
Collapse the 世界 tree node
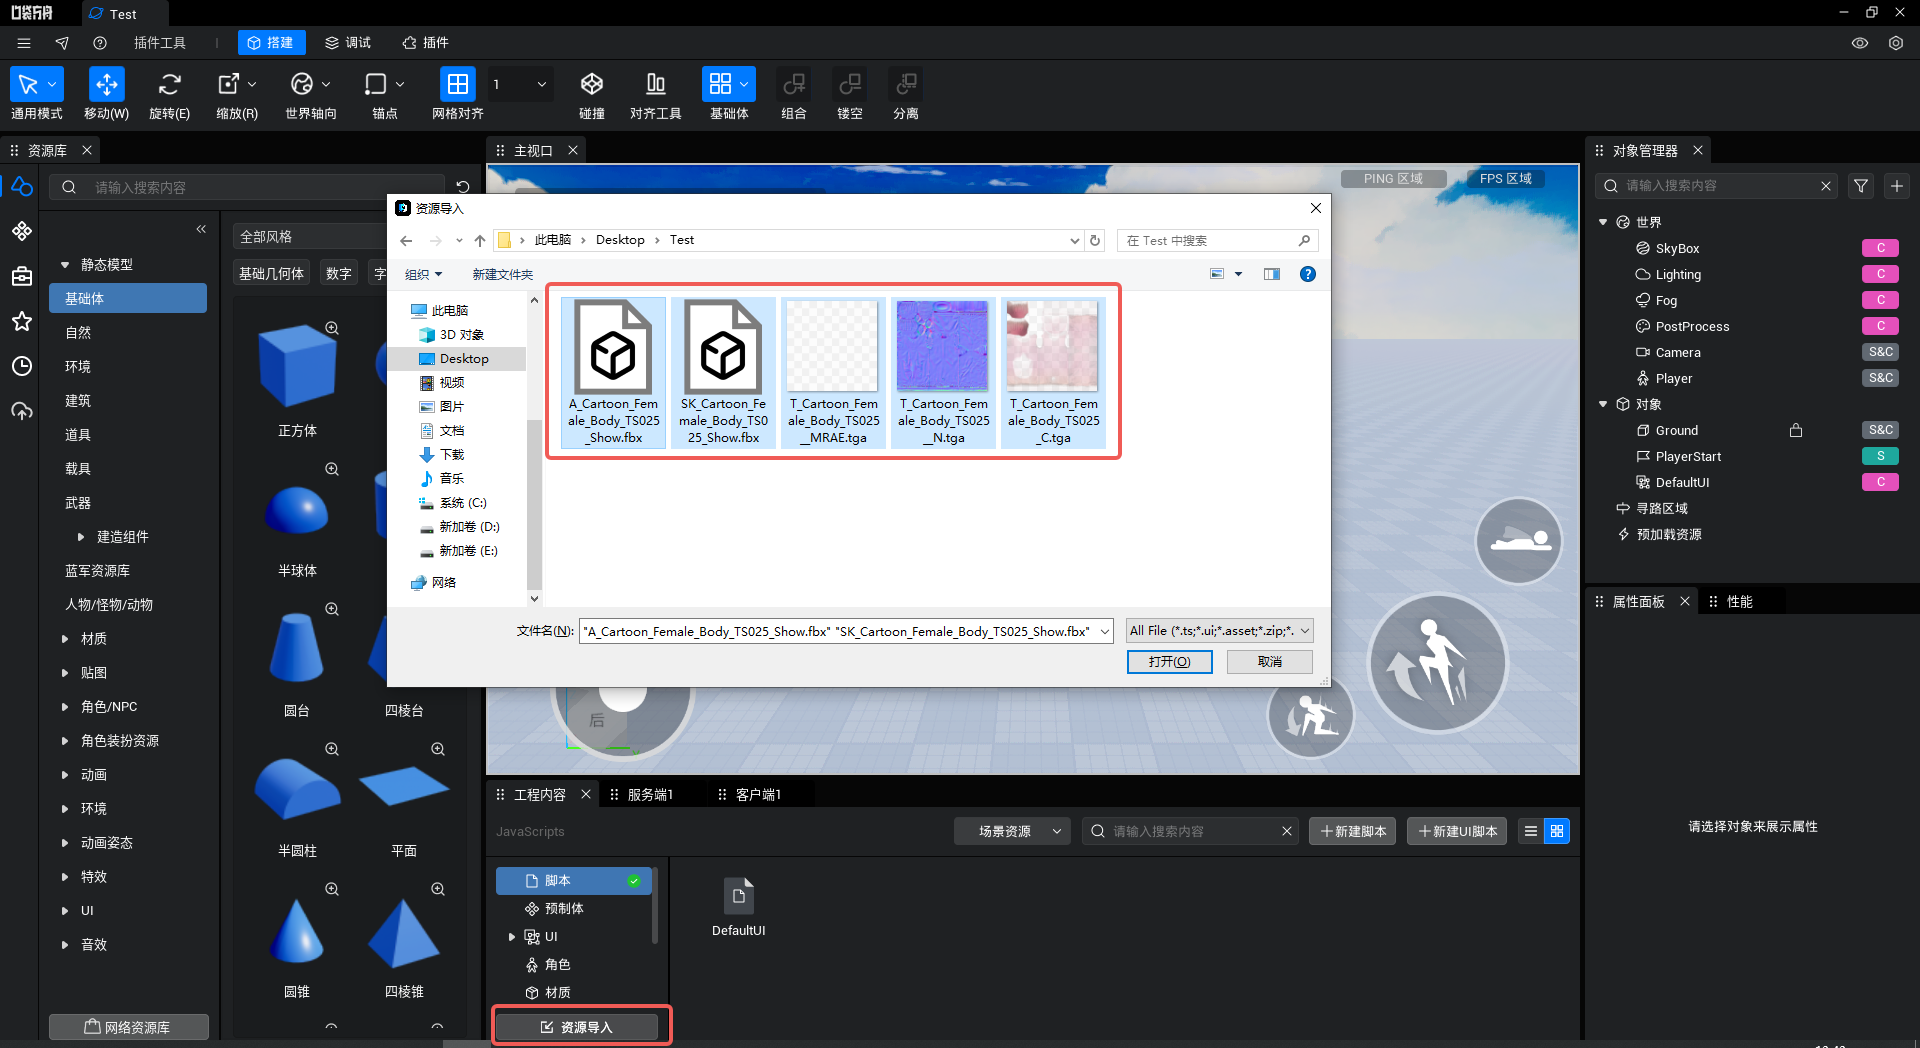pos(1603,222)
